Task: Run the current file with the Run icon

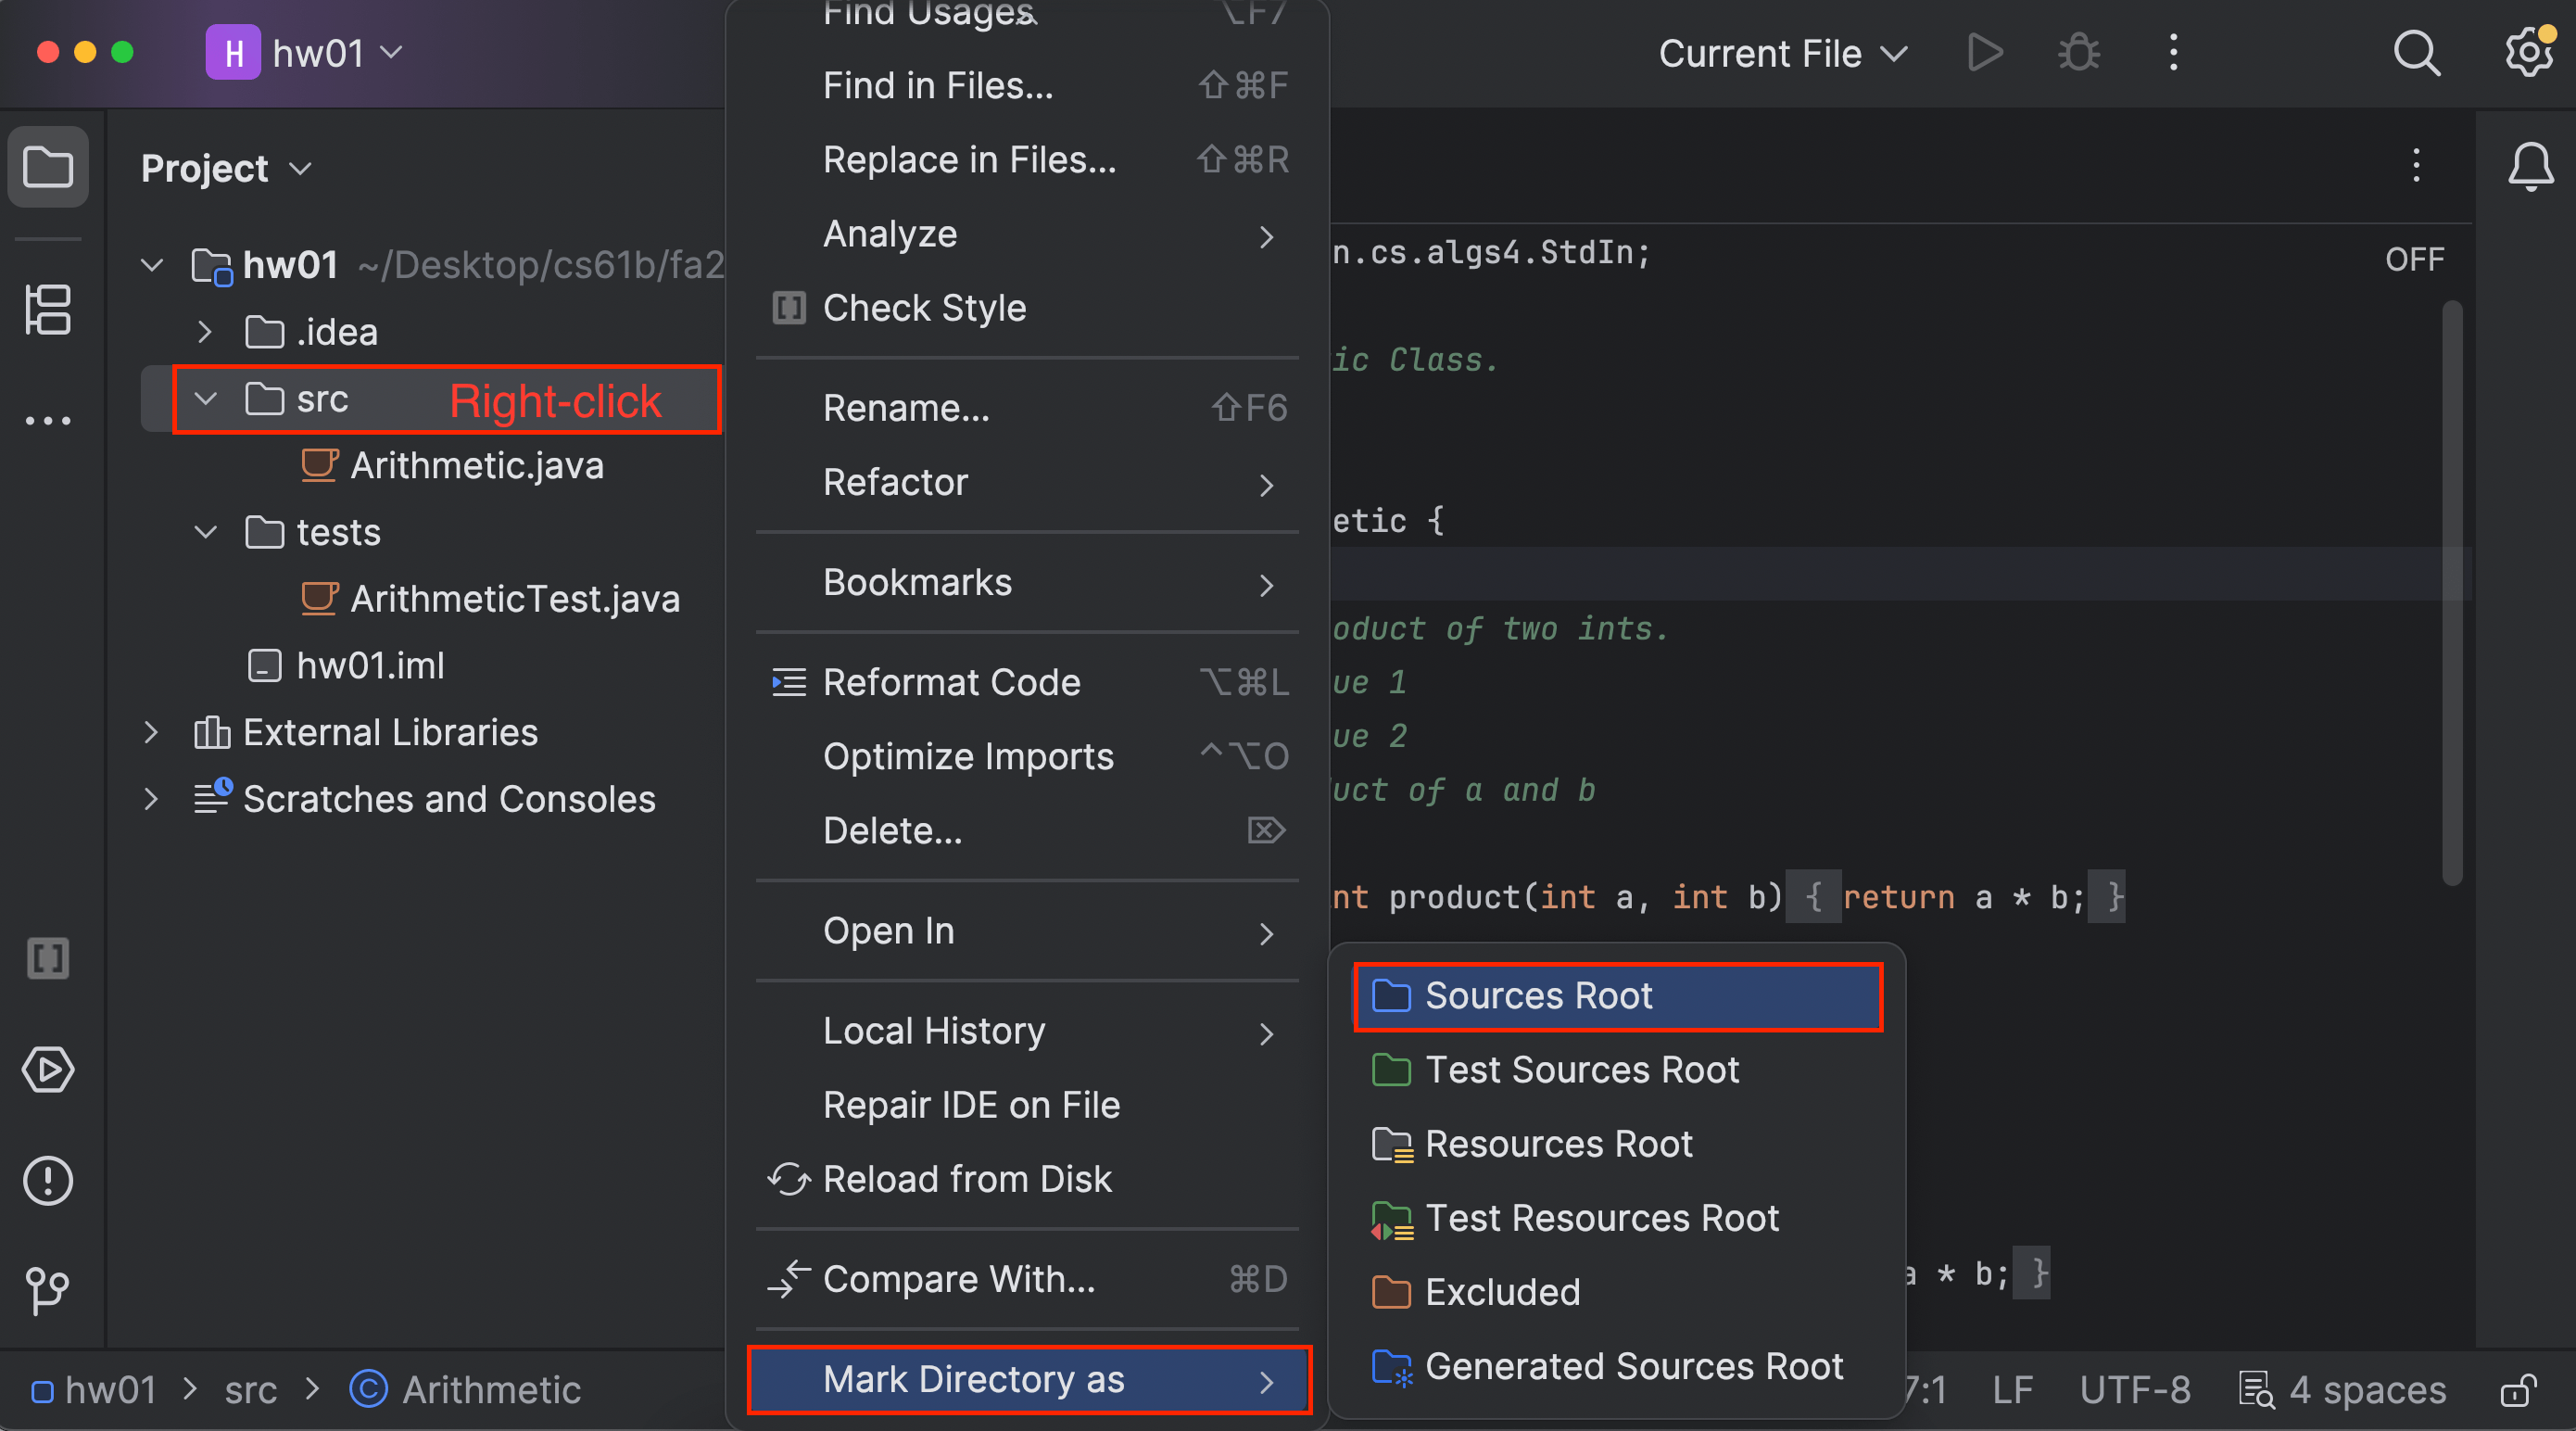Action: [x=1983, y=53]
